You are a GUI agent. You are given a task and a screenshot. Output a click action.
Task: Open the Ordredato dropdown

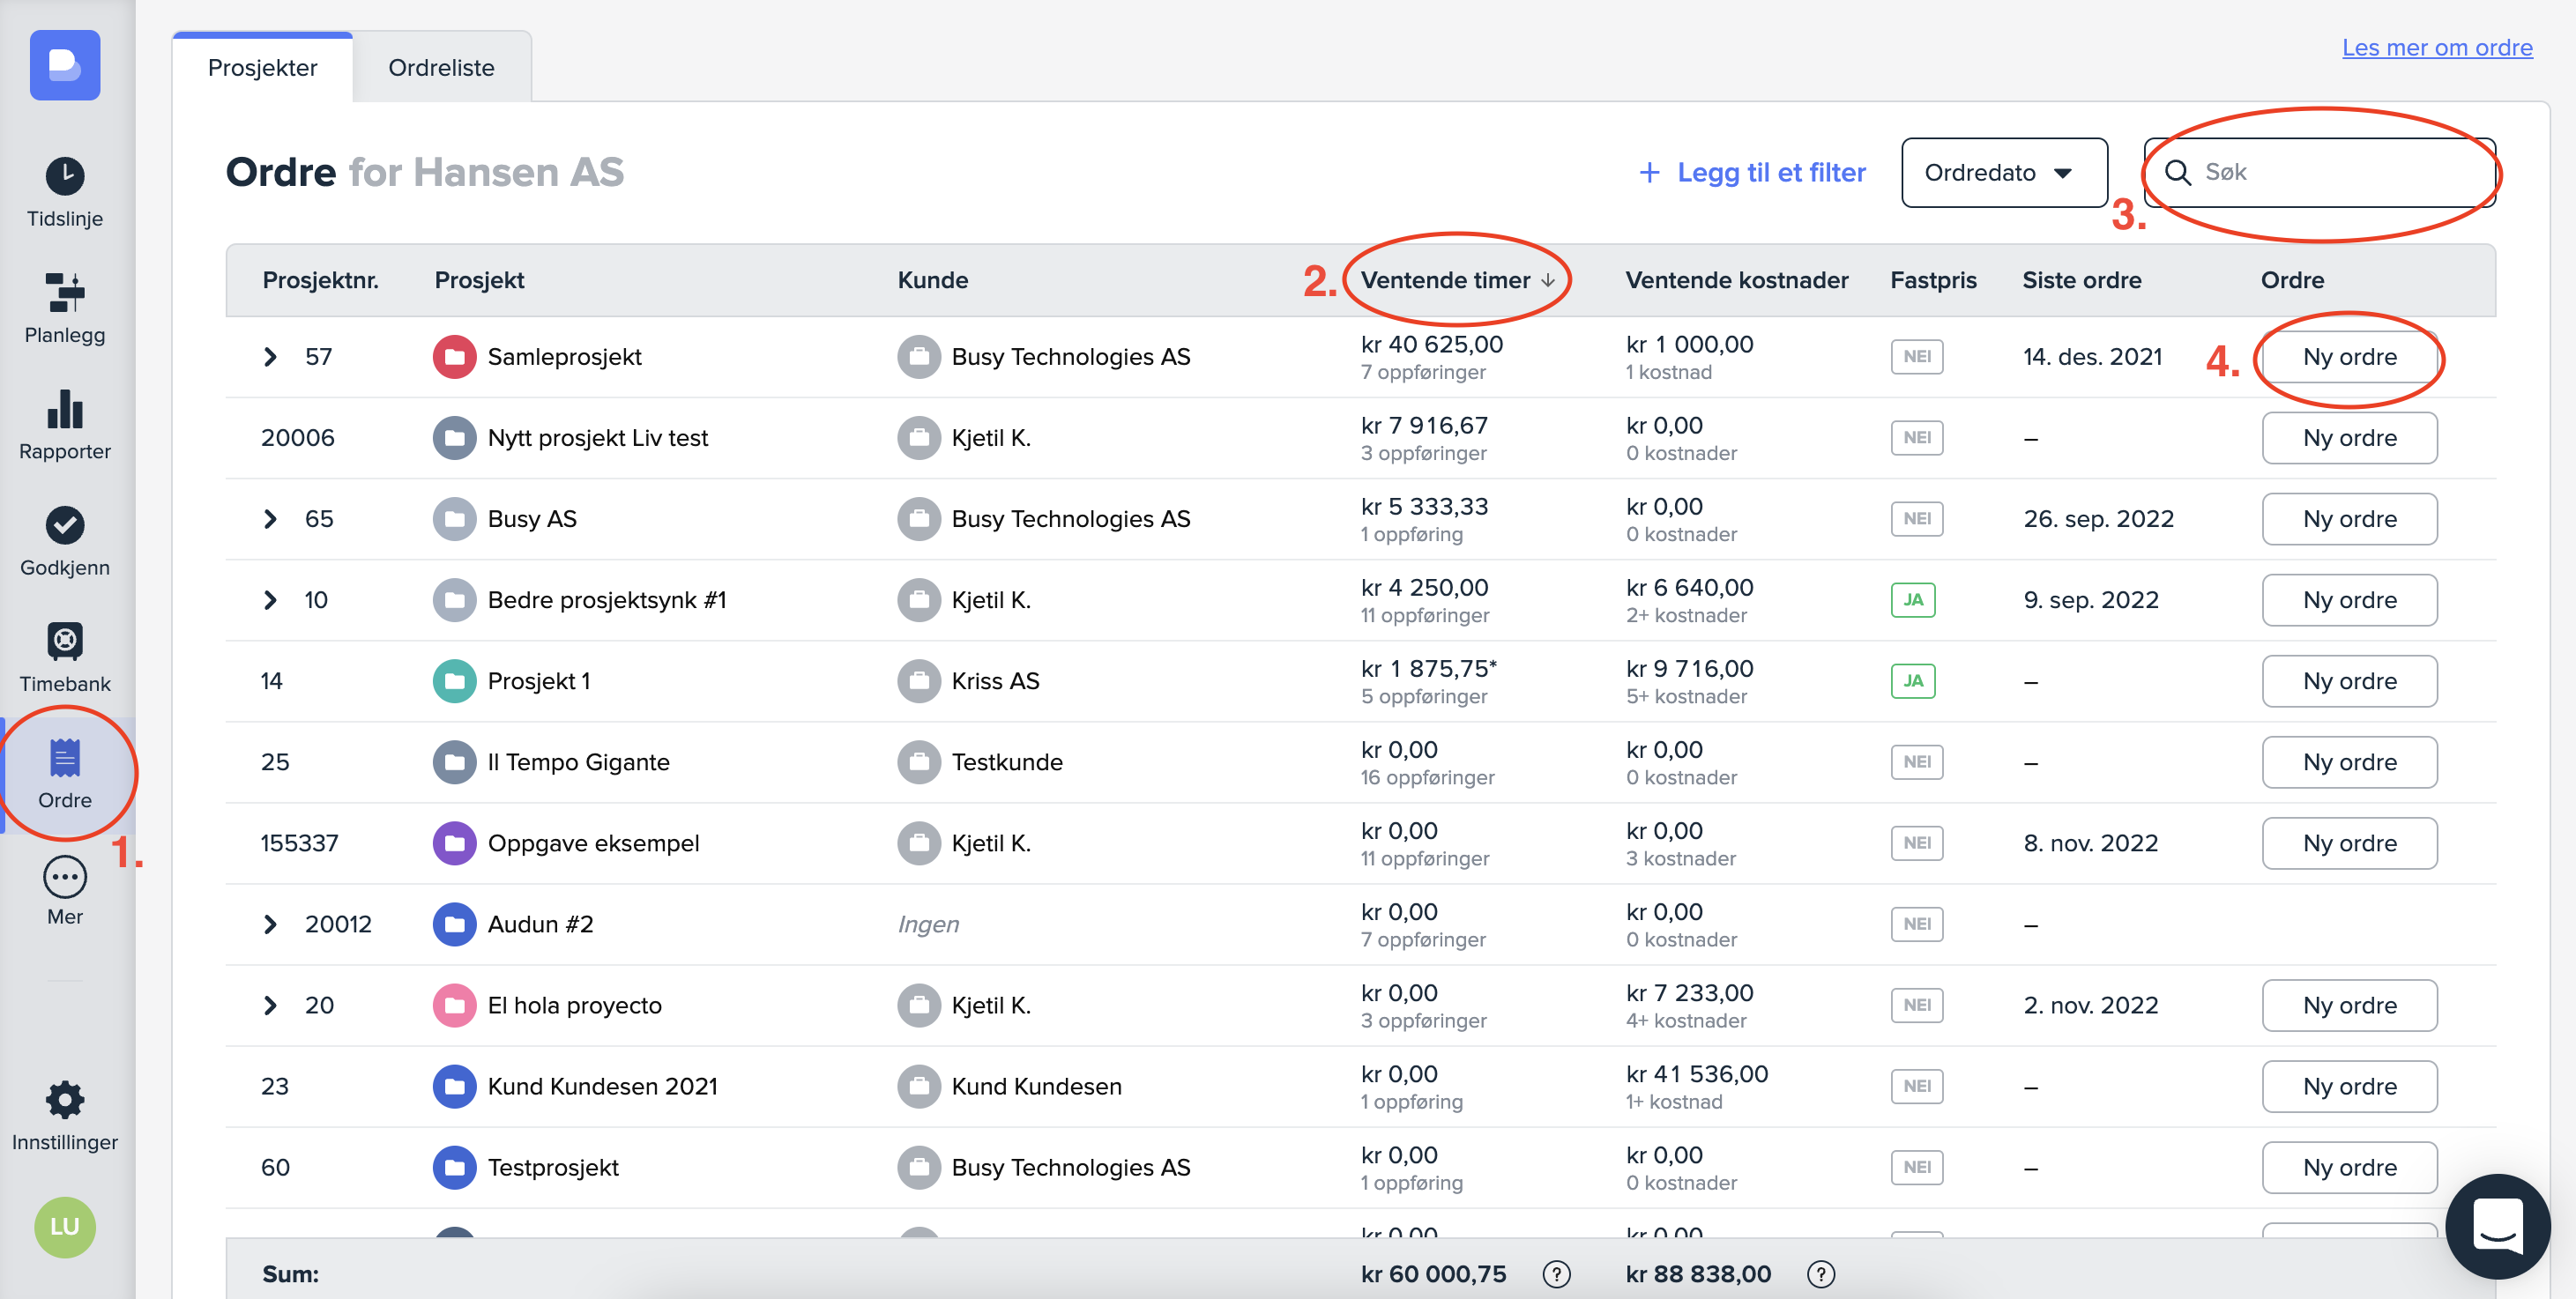click(x=2003, y=173)
